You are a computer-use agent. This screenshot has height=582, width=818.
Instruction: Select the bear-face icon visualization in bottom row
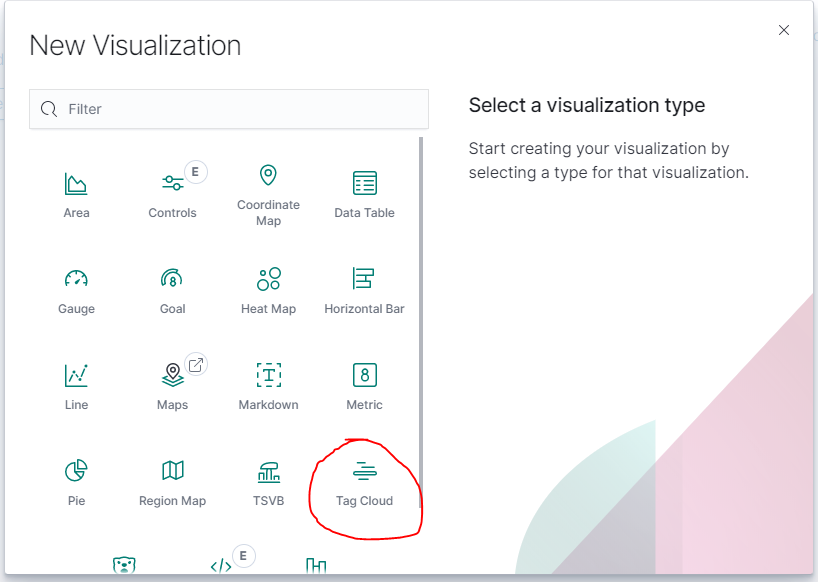124,565
